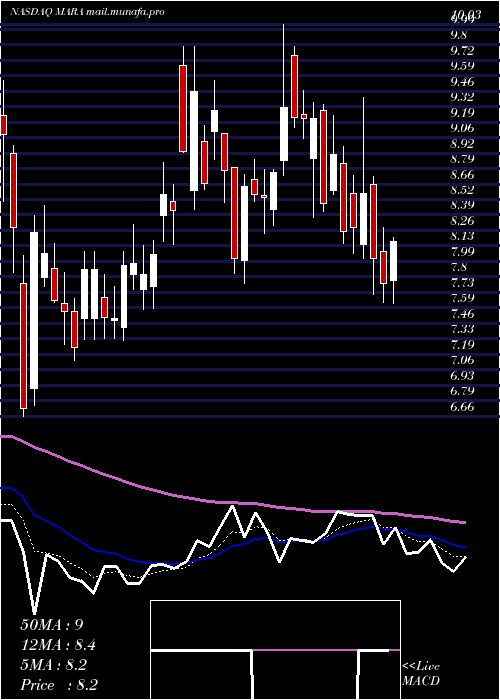Click the 6.66 price axis label
This screenshot has height=700, width=500.
click(462, 407)
